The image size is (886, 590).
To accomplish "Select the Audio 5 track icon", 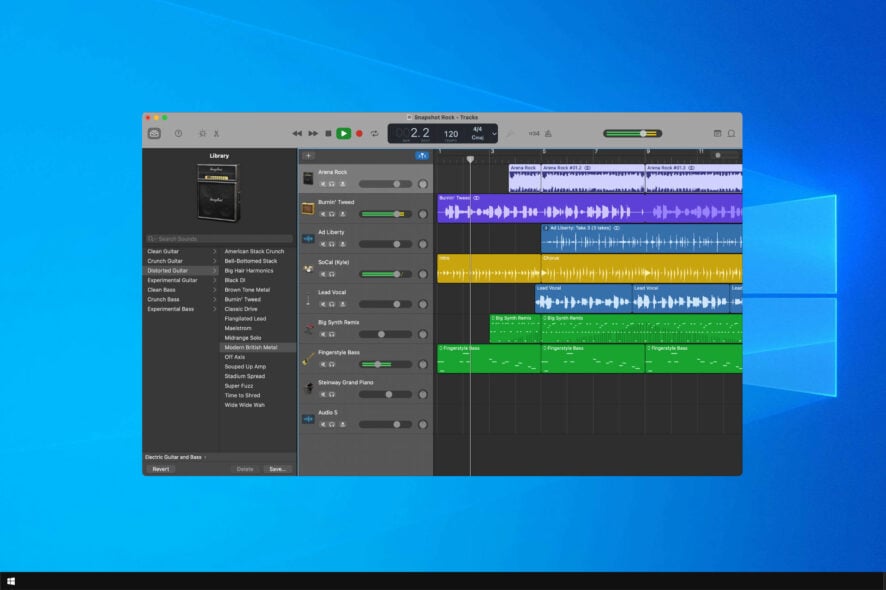I will click(308, 419).
